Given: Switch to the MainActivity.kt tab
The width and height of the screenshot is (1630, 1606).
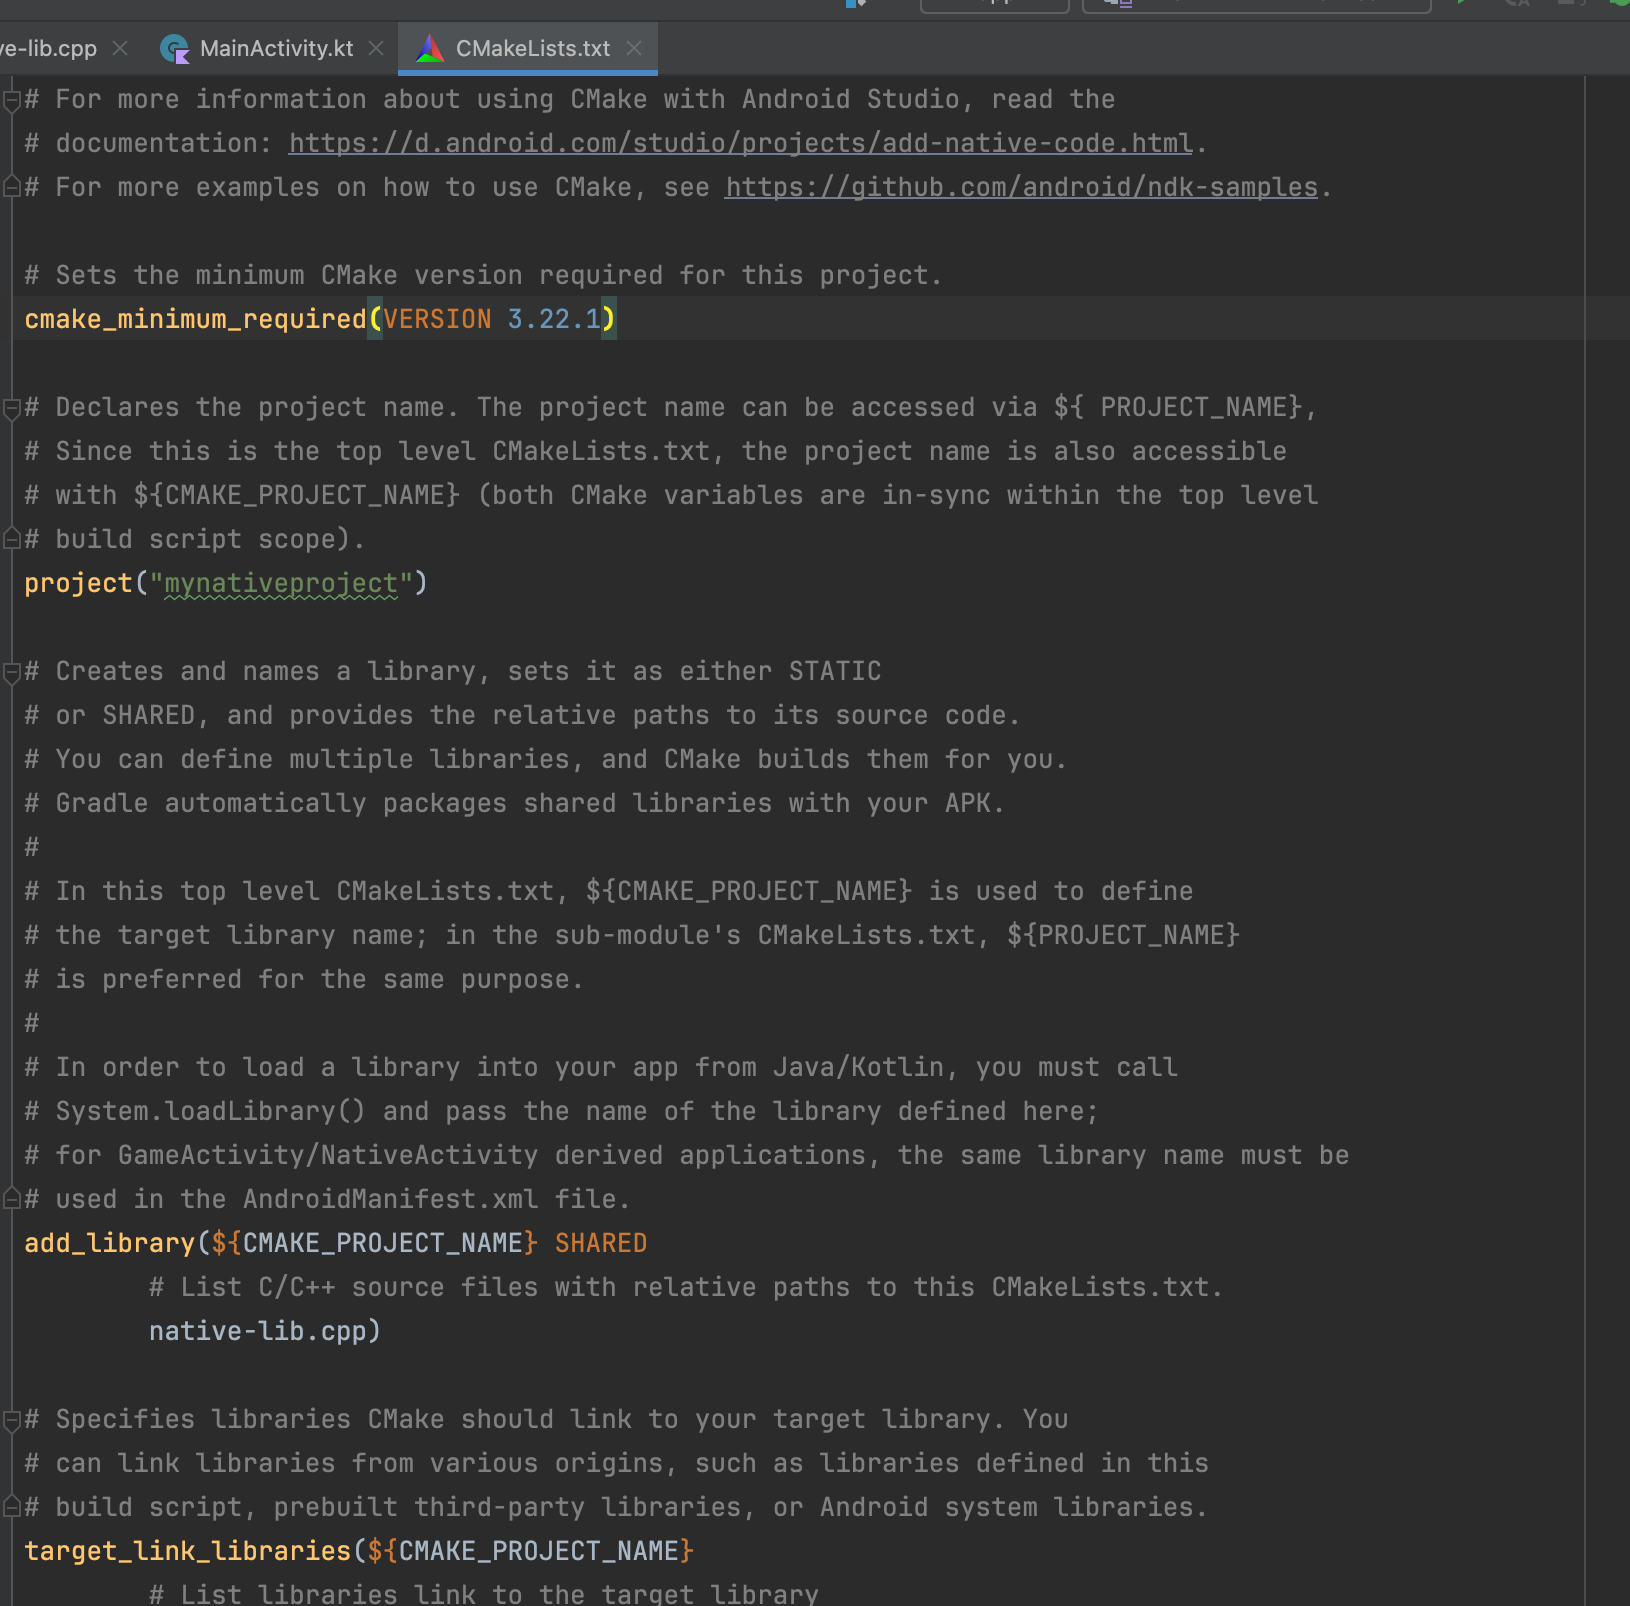Looking at the screenshot, I should [x=276, y=48].
